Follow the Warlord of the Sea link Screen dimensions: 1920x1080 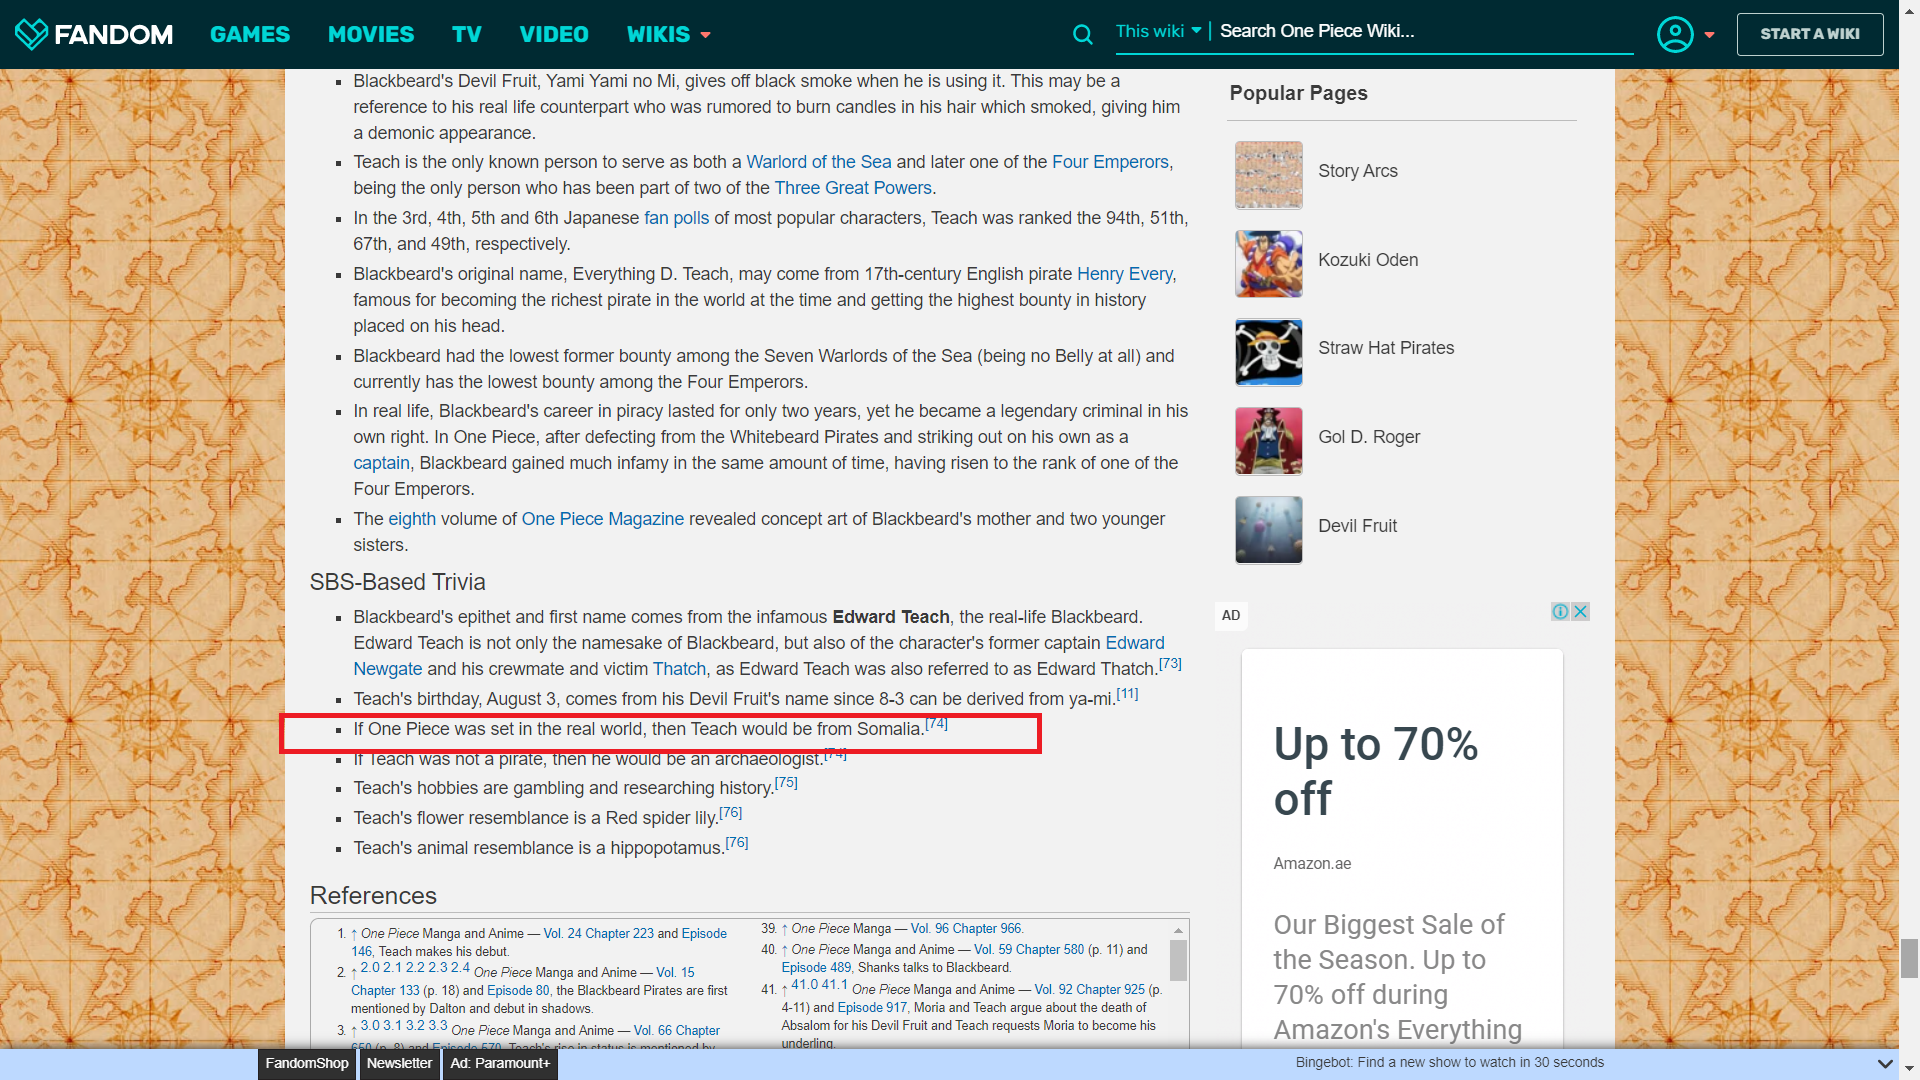coord(818,162)
